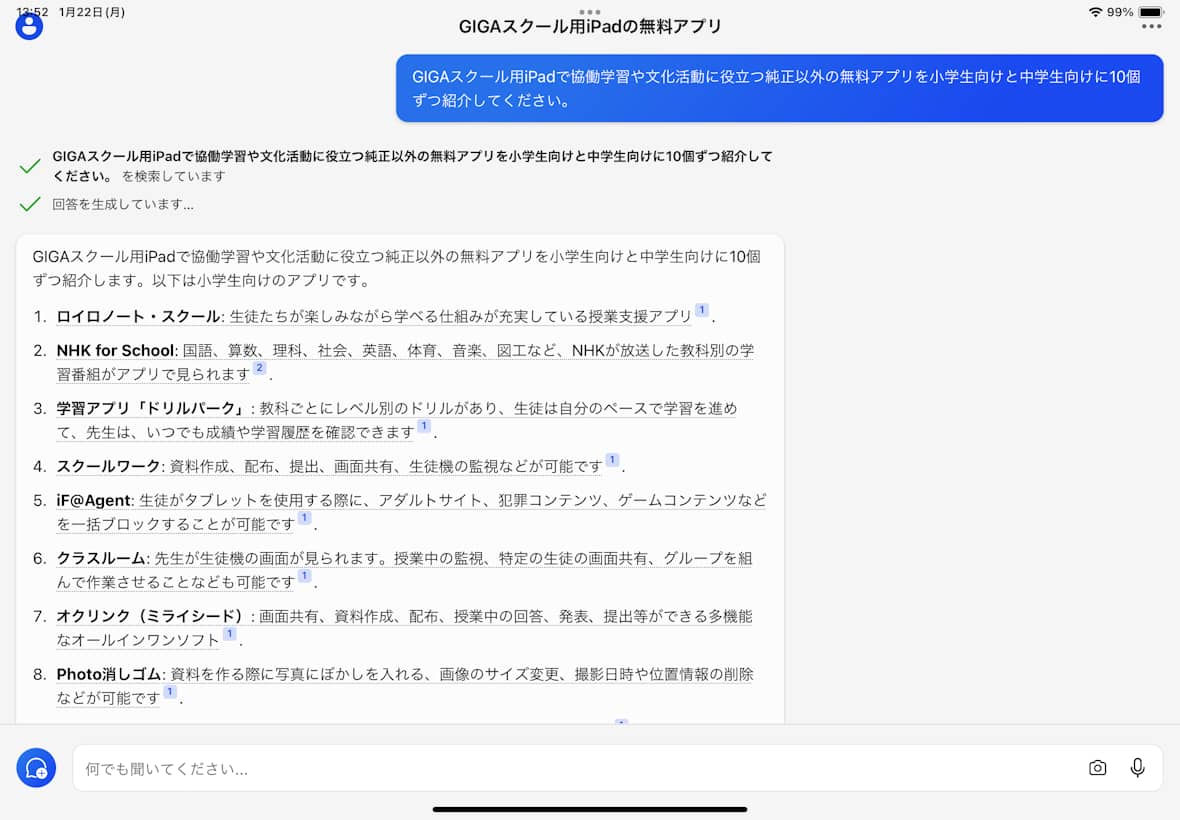The width and height of the screenshot is (1180, 820).
Task: Tap the home indicator bar
Action: tap(590, 809)
